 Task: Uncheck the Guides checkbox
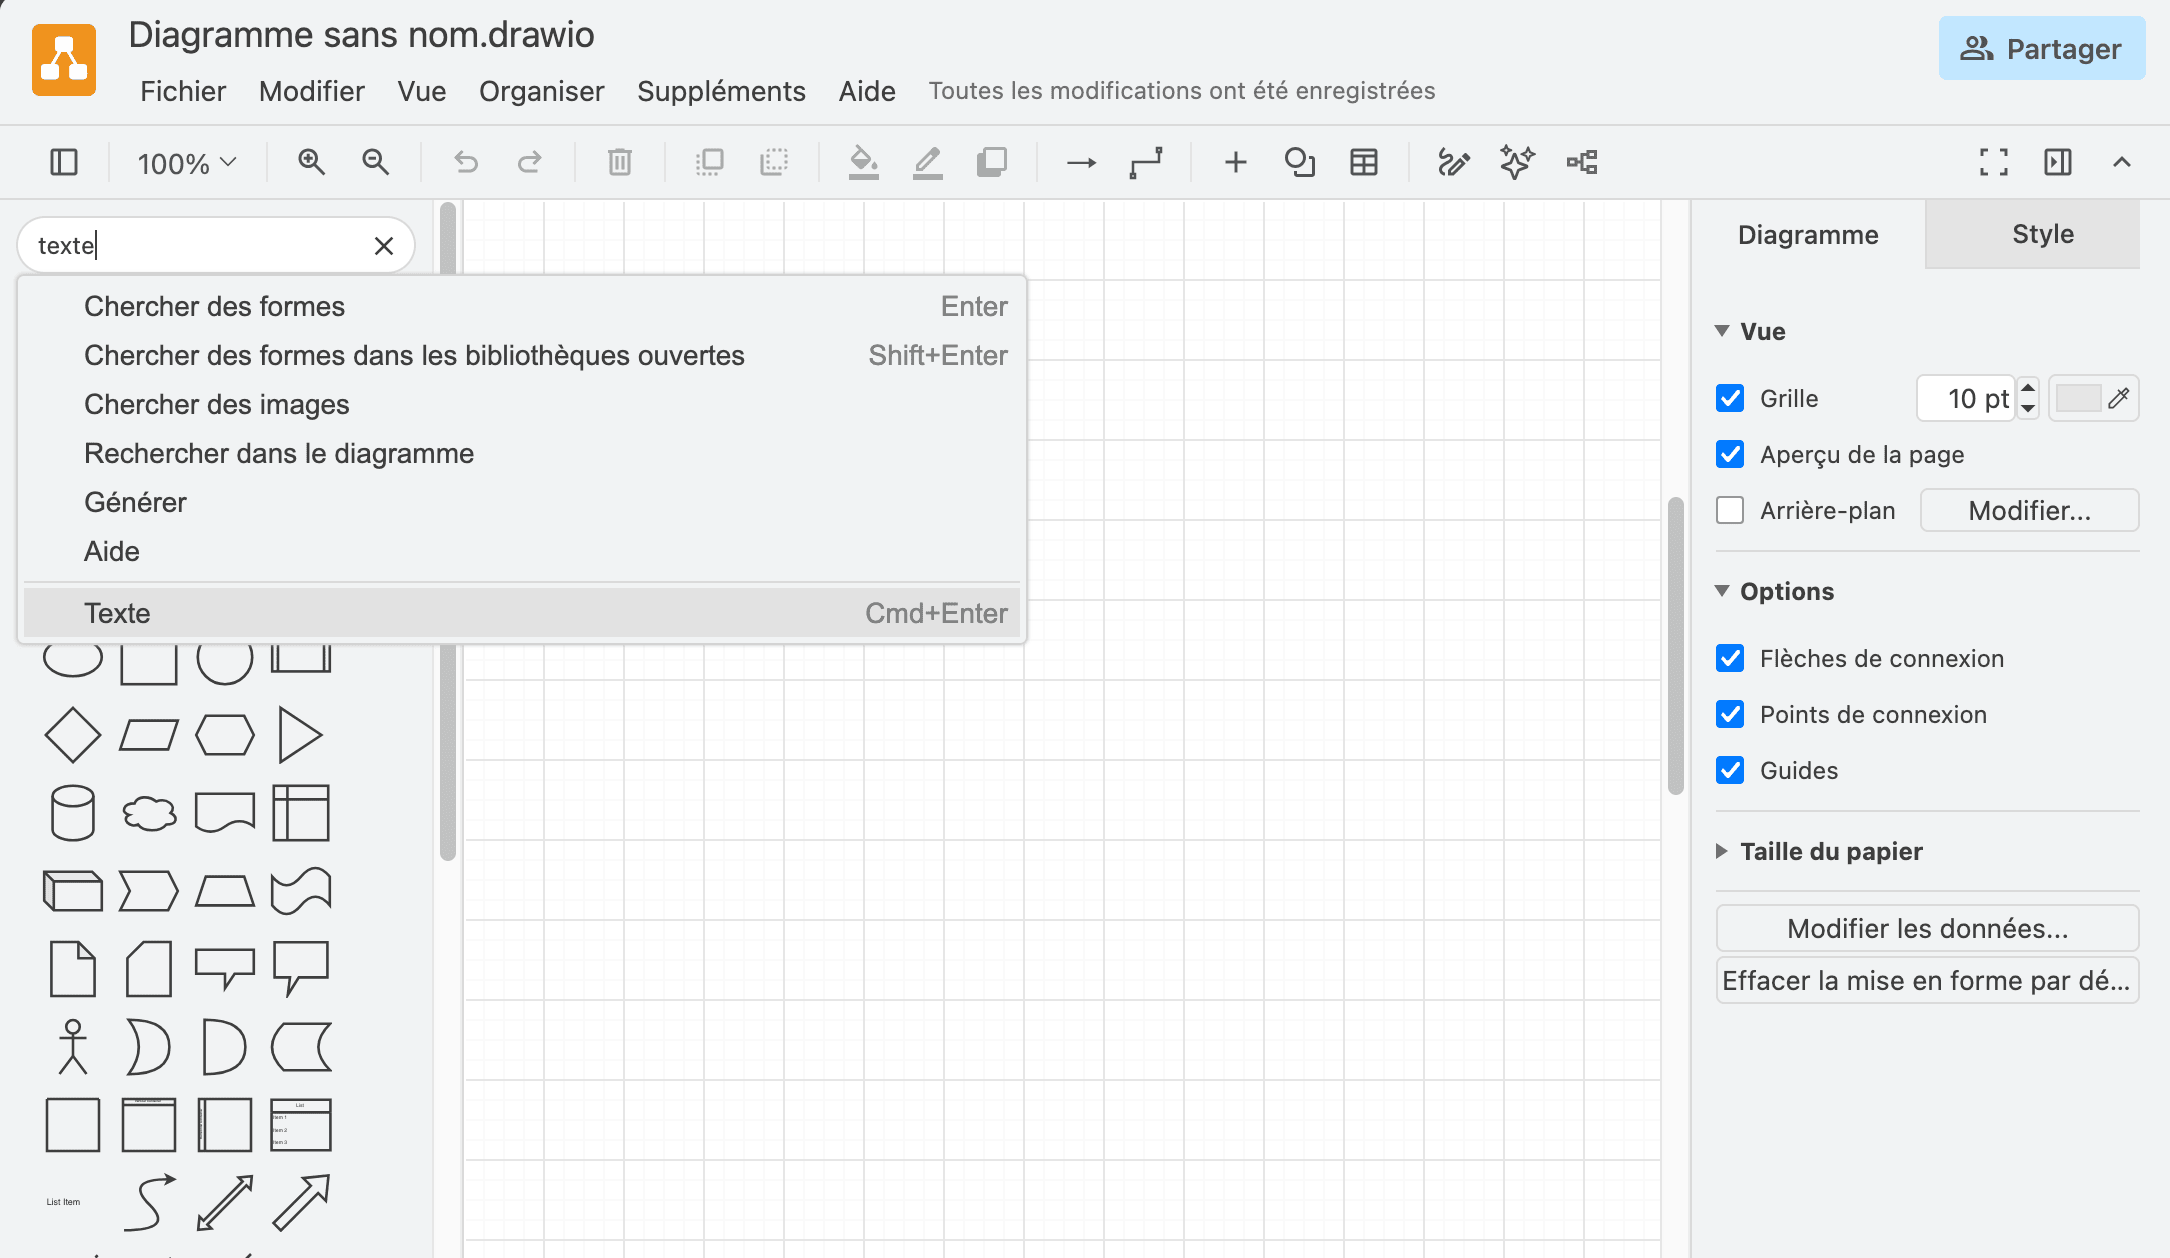pos(1730,770)
